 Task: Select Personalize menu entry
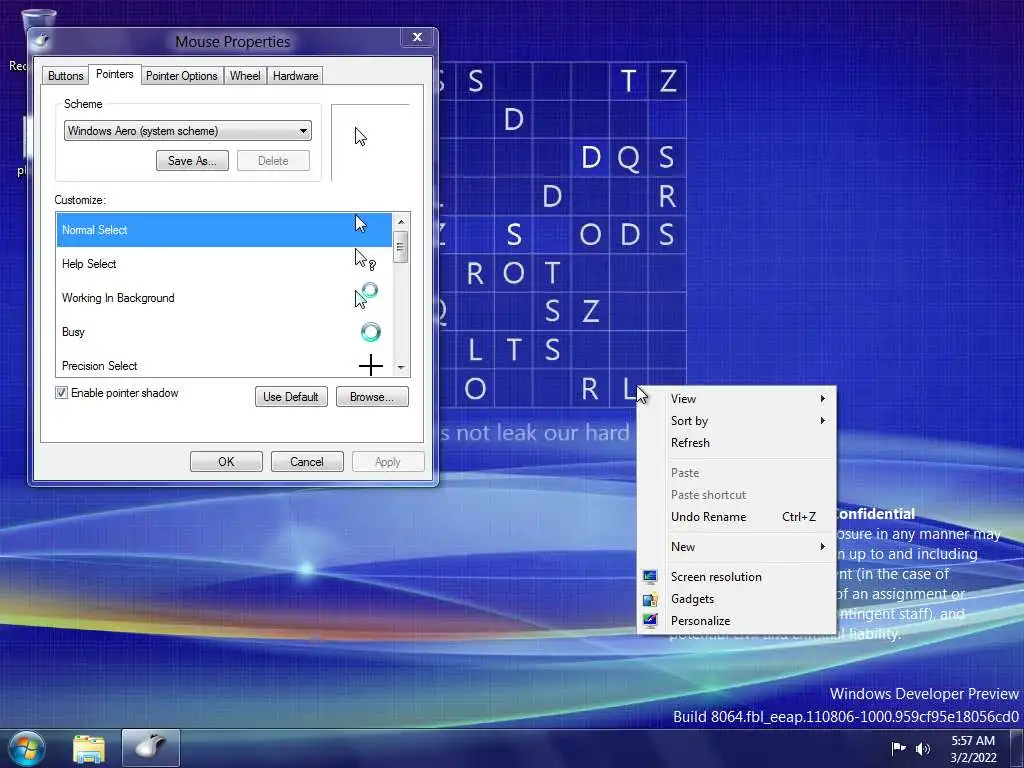[x=737, y=620]
